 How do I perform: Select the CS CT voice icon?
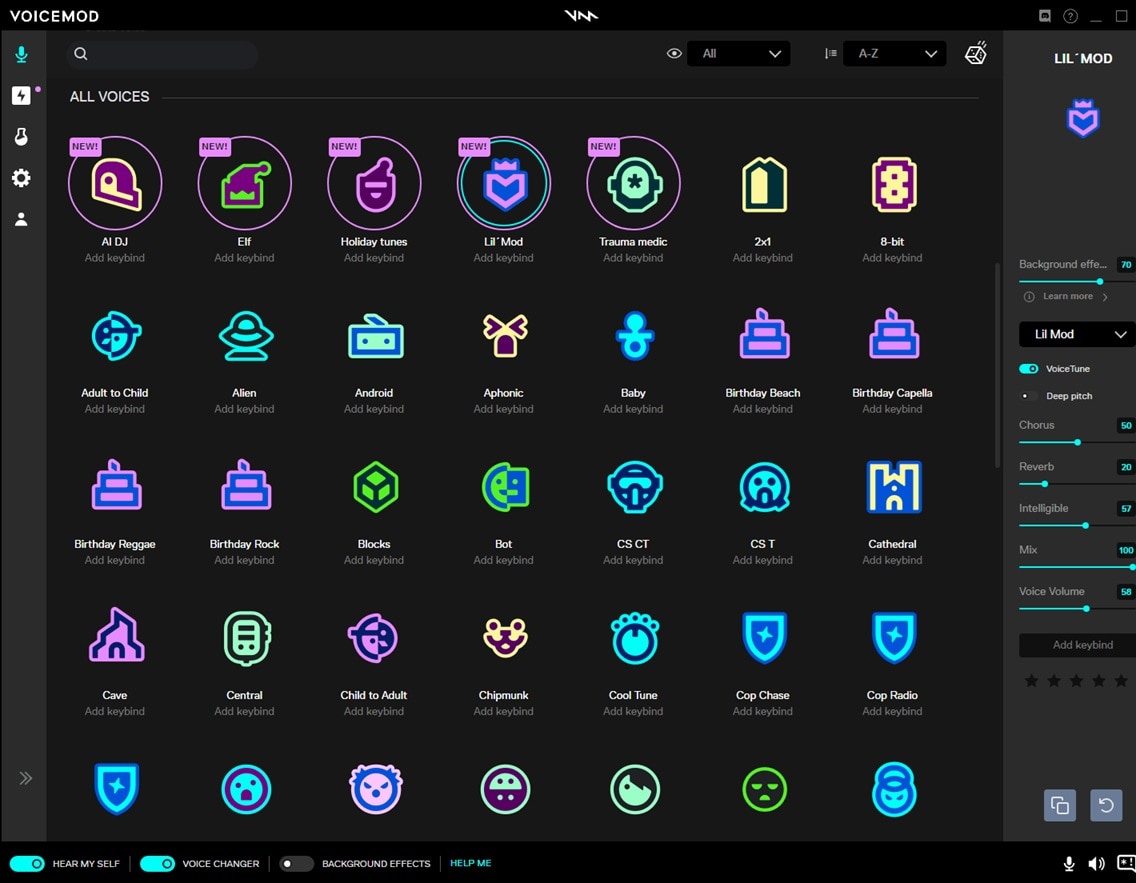635,487
